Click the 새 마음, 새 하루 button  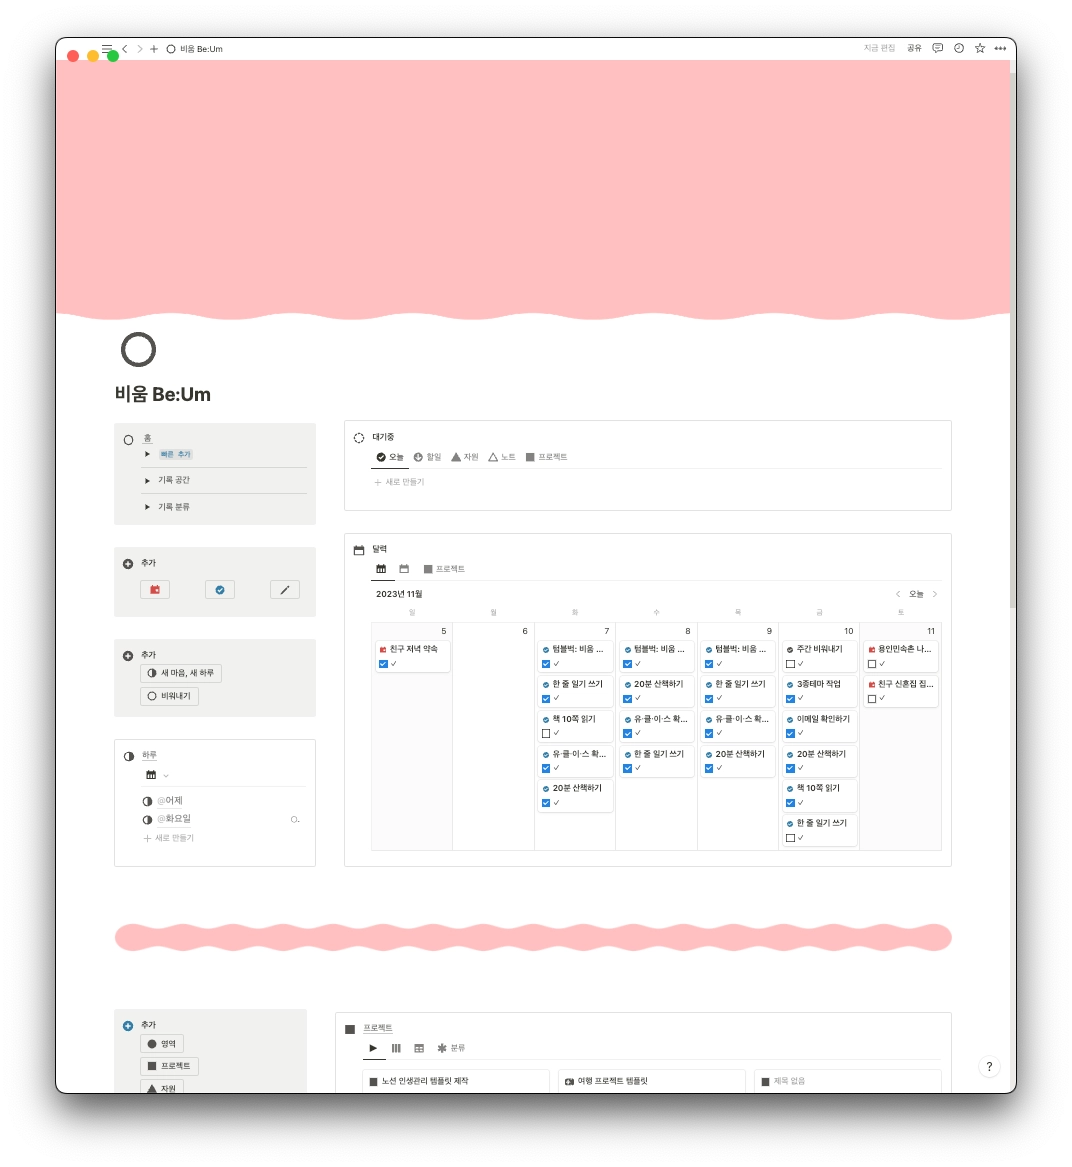point(181,673)
